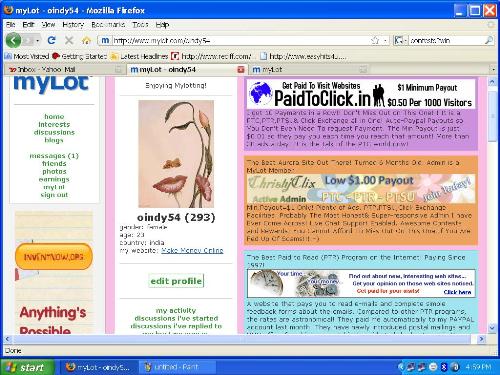Switch to myLot Firefox taskbar button

(99, 367)
